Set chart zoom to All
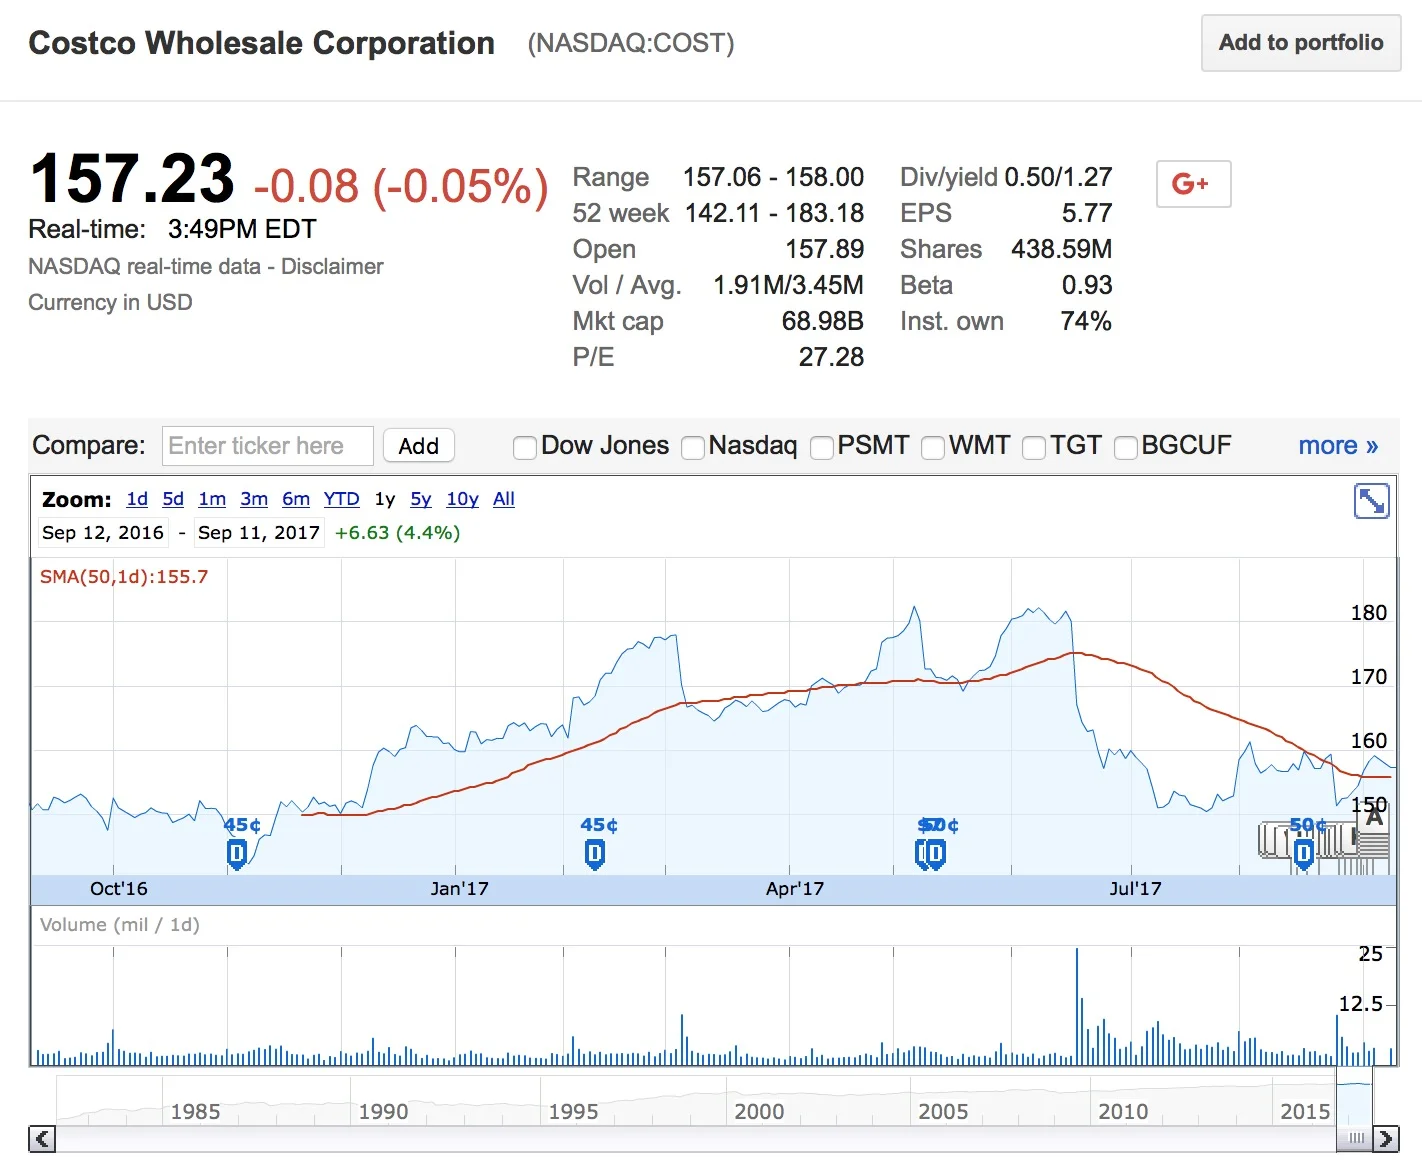This screenshot has height=1160, width=1422. 504,499
